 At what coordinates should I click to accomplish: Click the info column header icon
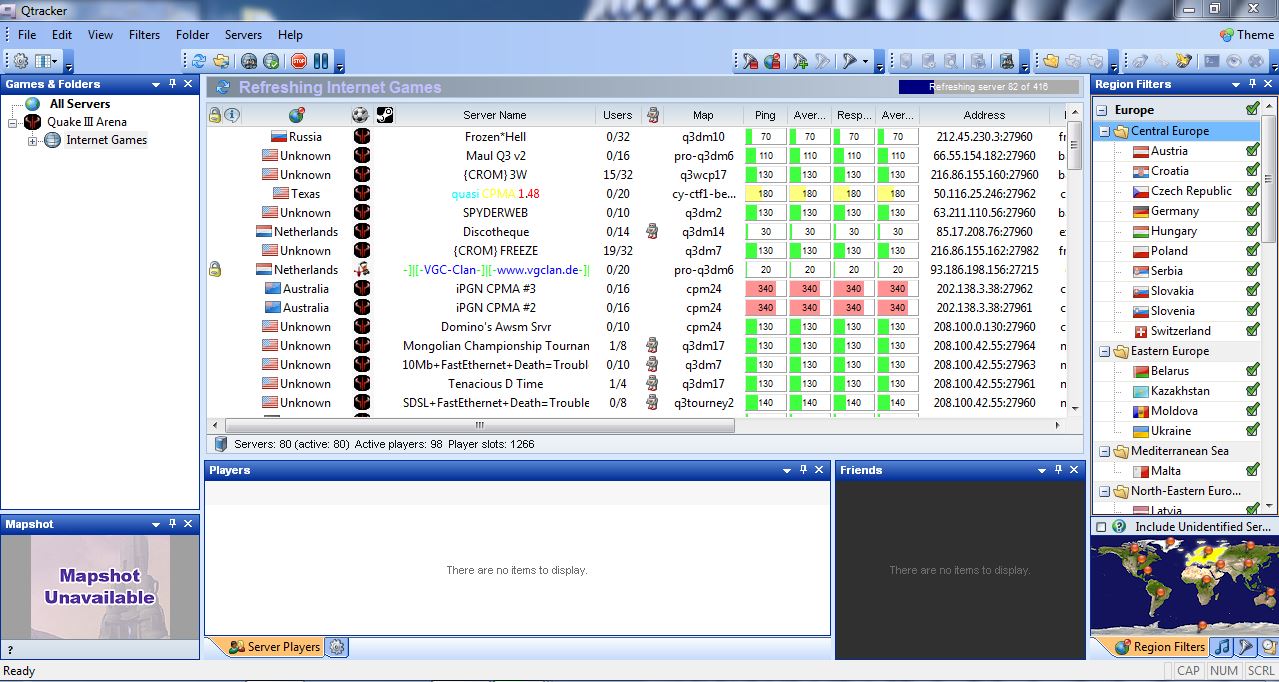pyautogui.click(x=232, y=115)
